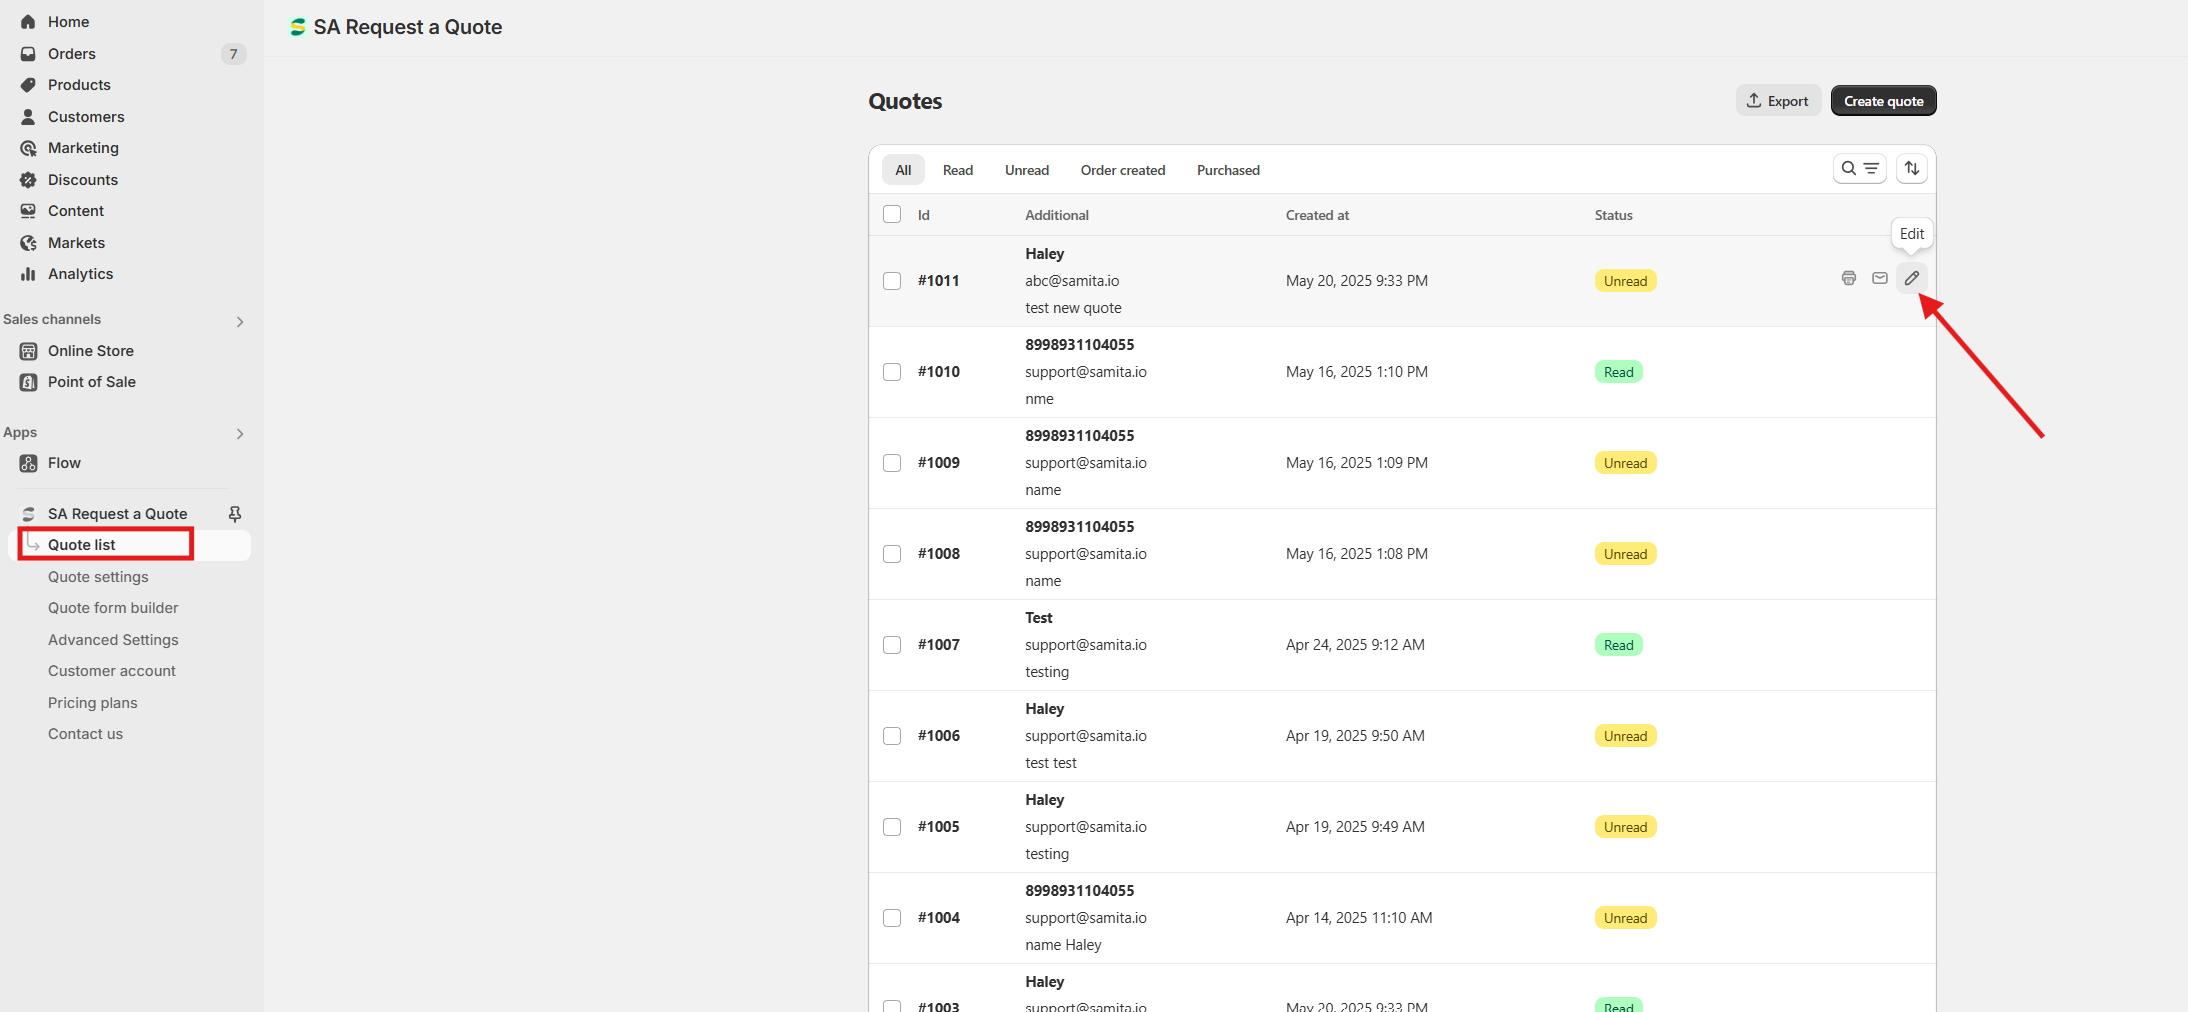Open Quote form builder in the sidebar
The height and width of the screenshot is (1012, 2188).
click(113, 608)
